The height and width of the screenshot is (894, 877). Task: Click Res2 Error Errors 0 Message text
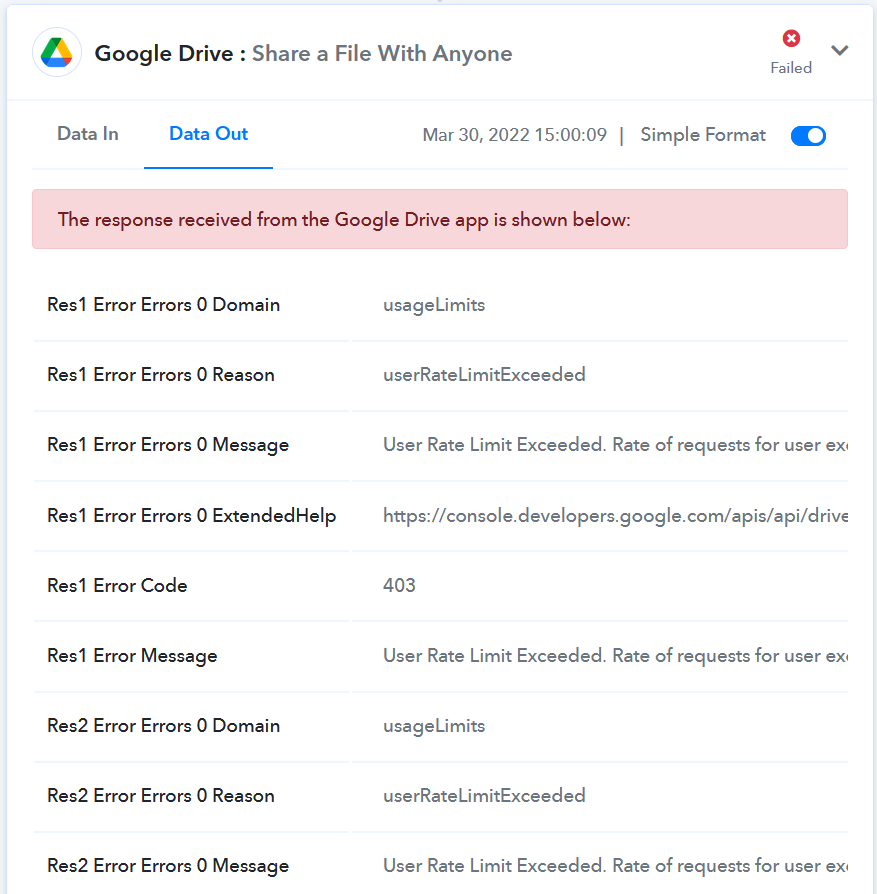click(168, 866)
